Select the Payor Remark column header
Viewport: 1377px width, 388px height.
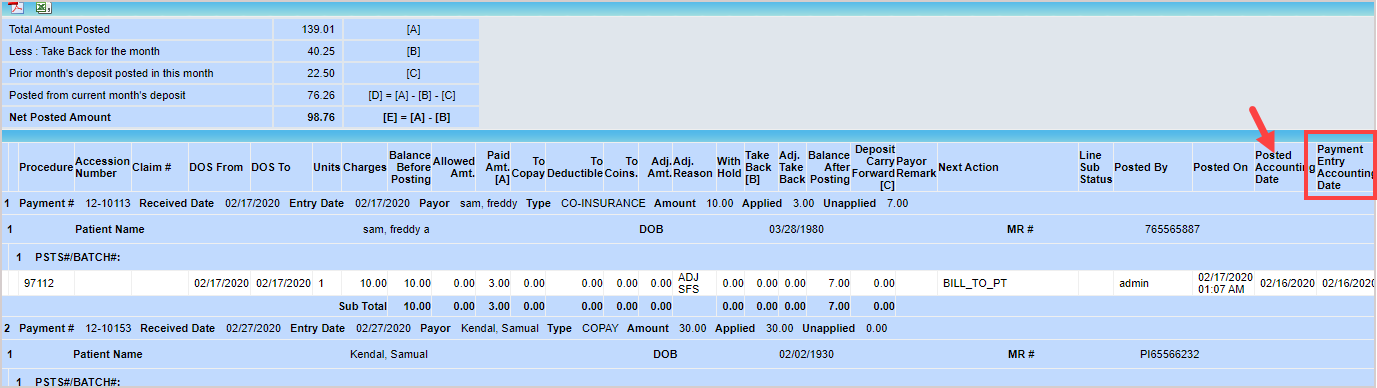[916, 167]
